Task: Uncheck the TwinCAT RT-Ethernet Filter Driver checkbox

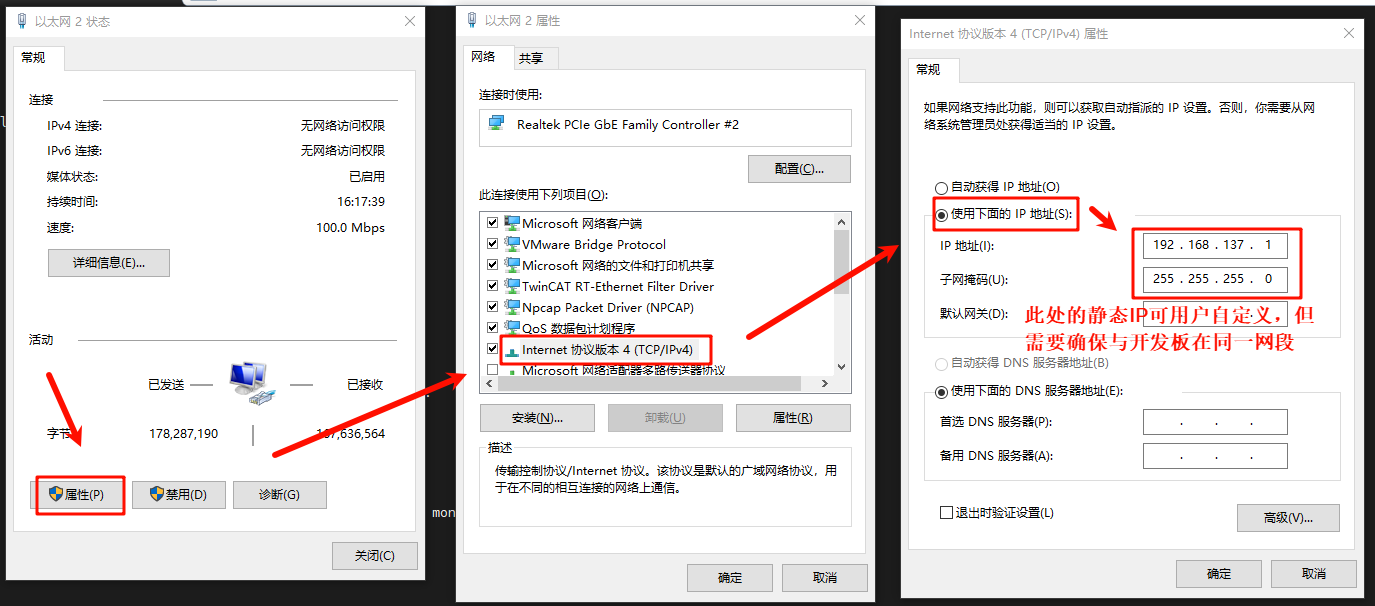Action: [492, 286]
